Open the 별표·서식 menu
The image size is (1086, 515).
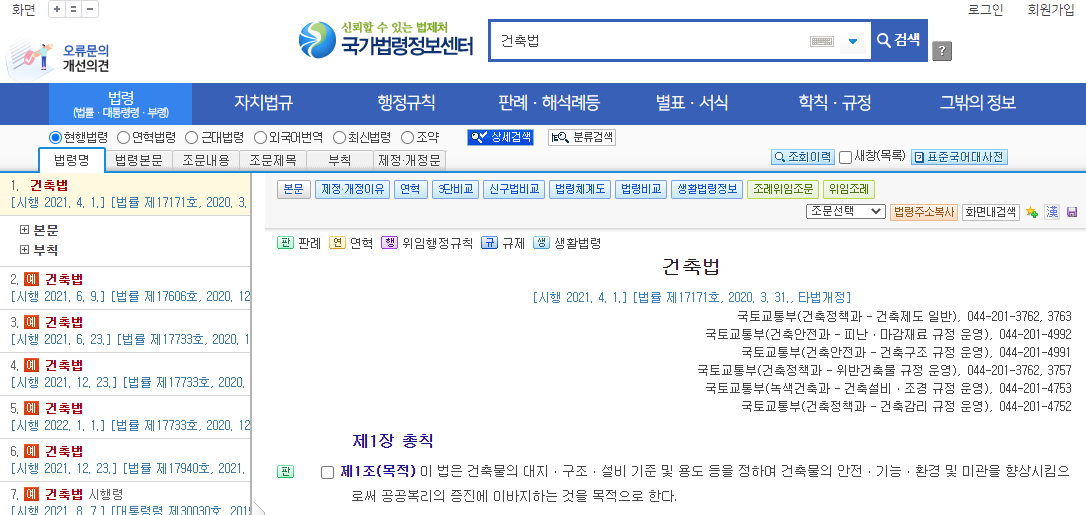click(692, 103)
